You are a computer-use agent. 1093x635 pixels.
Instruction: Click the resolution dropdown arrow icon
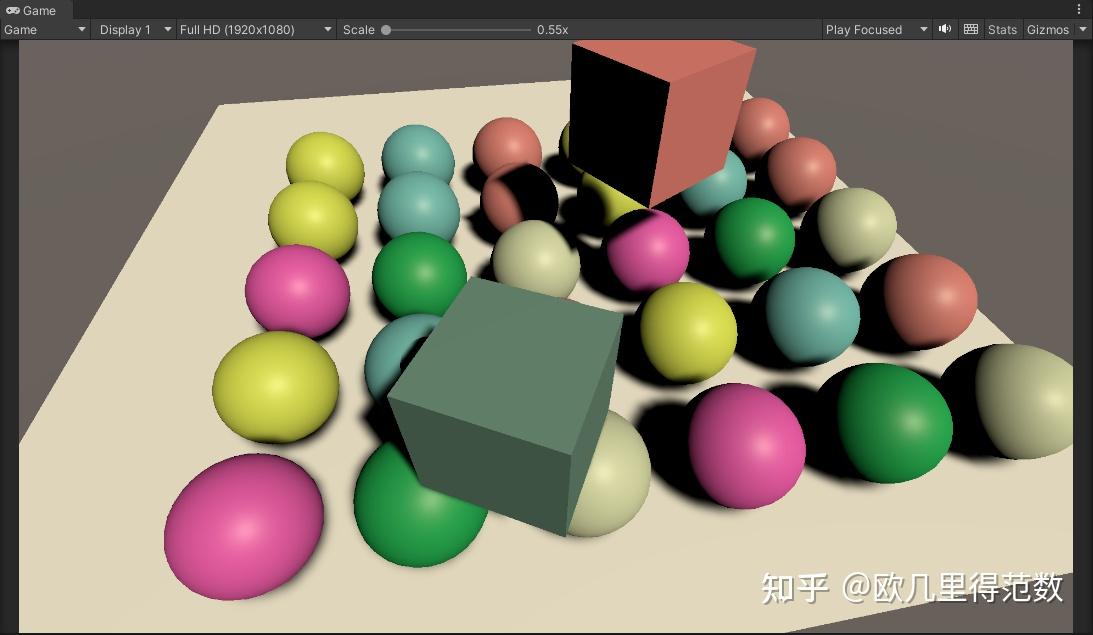[x=327, y=29]
